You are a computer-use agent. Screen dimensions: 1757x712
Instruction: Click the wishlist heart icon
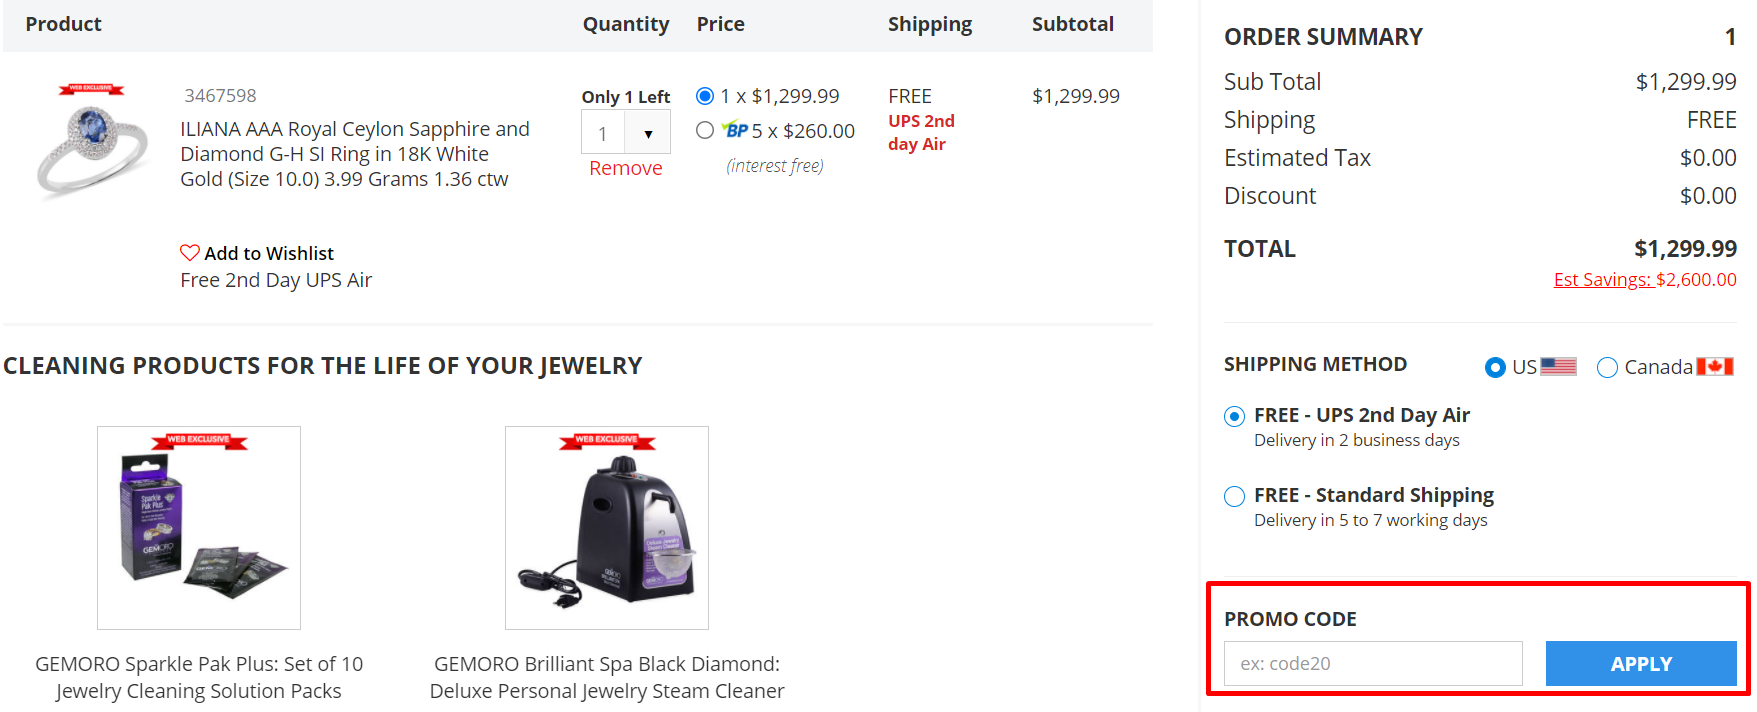click(x=189, y=253)
